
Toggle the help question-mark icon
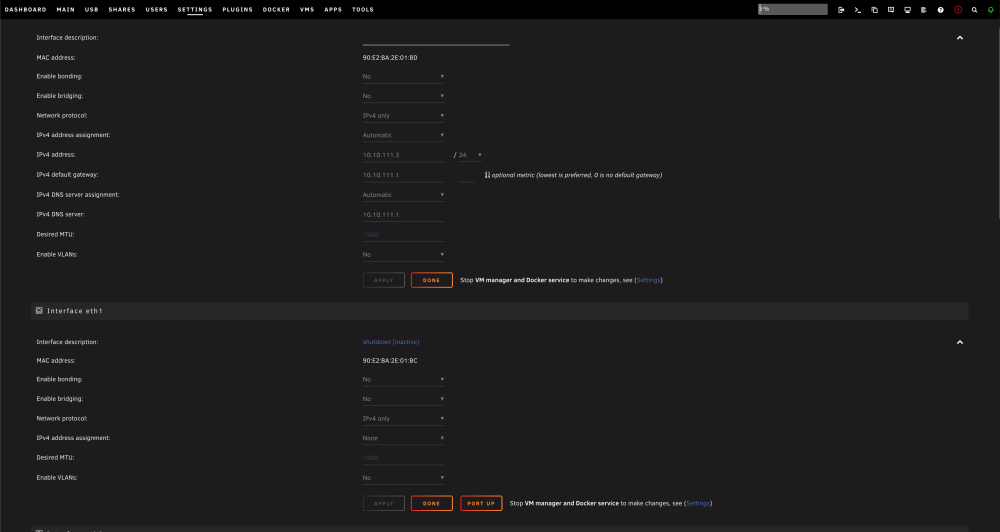click(x=940, y=10)
